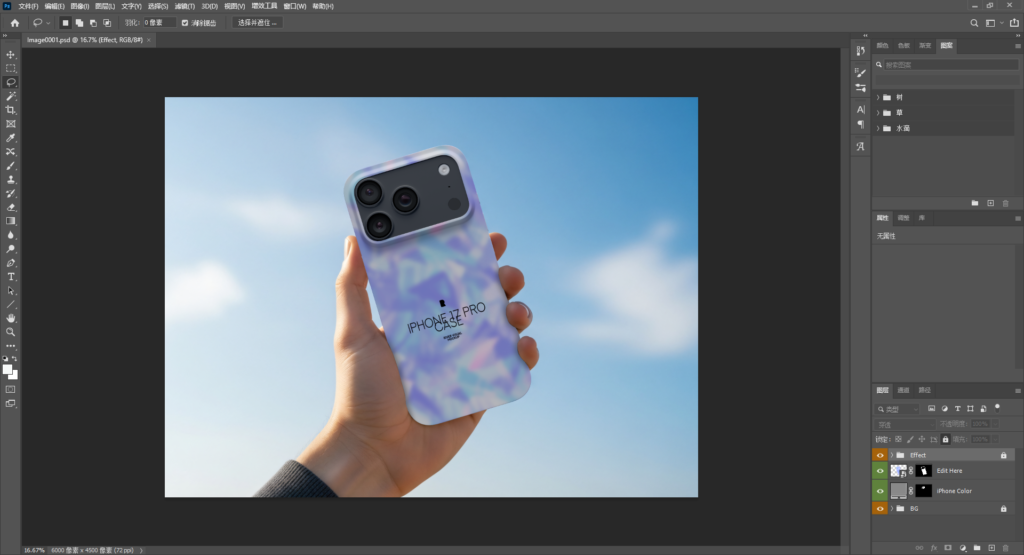
Task: Expand the 草 pattern folder
Action: tap(878, 113)
